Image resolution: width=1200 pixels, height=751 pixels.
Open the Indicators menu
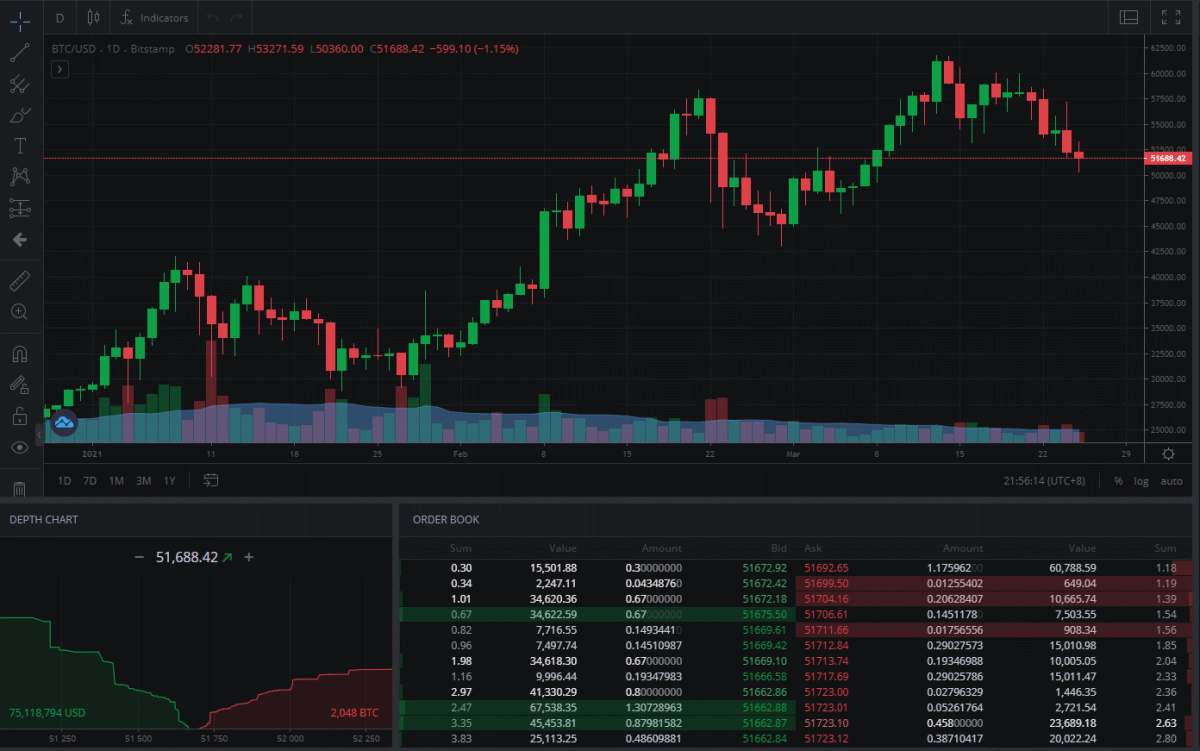coord(154,18)
